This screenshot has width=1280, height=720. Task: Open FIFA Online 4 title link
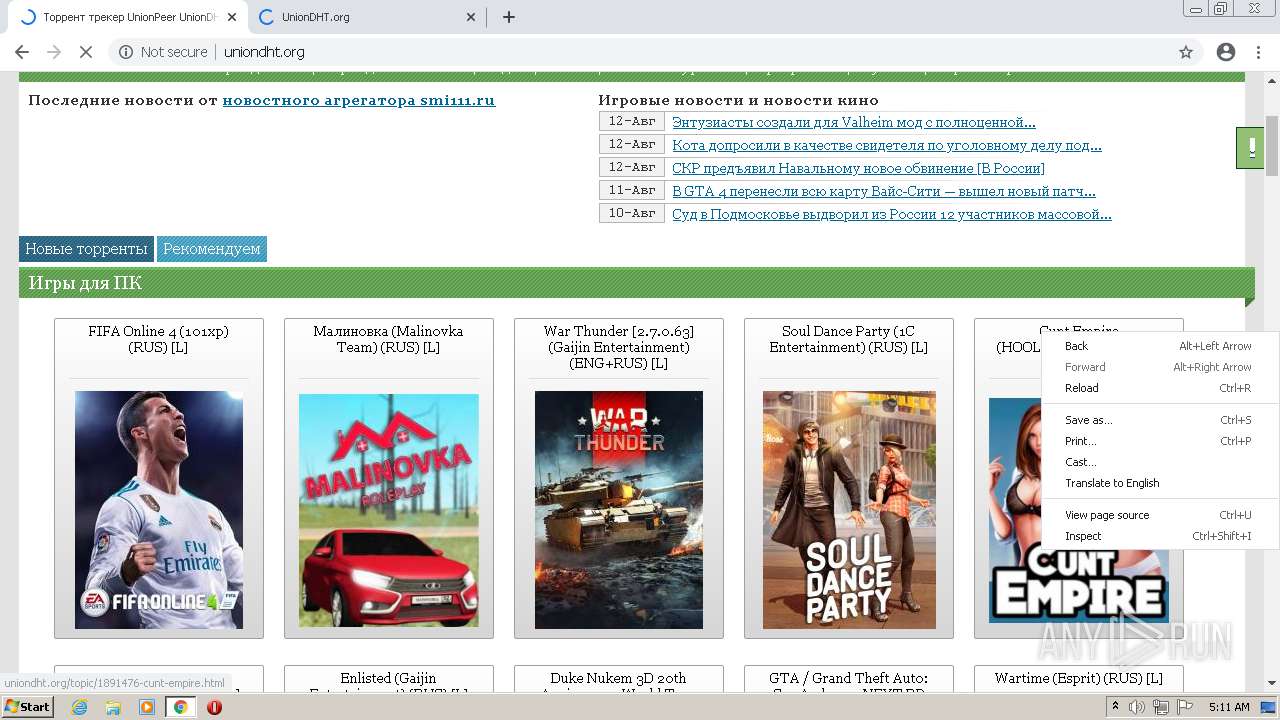(x=158, y=339)
